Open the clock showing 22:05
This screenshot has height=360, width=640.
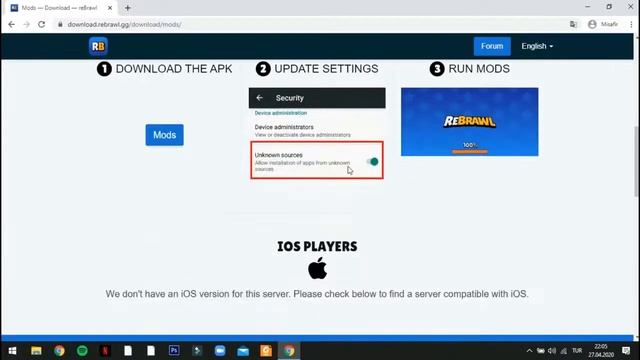coord(601,351)
